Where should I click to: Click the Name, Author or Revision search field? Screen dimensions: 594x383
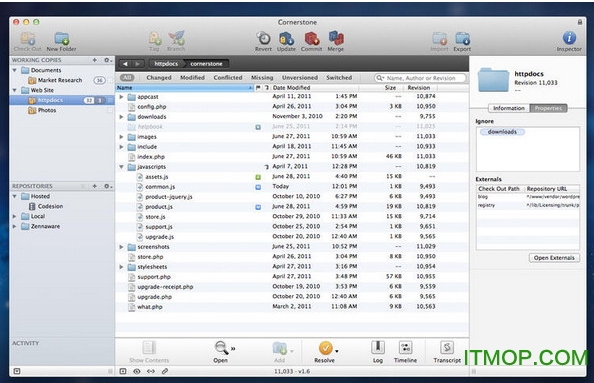tap(420, 78)
